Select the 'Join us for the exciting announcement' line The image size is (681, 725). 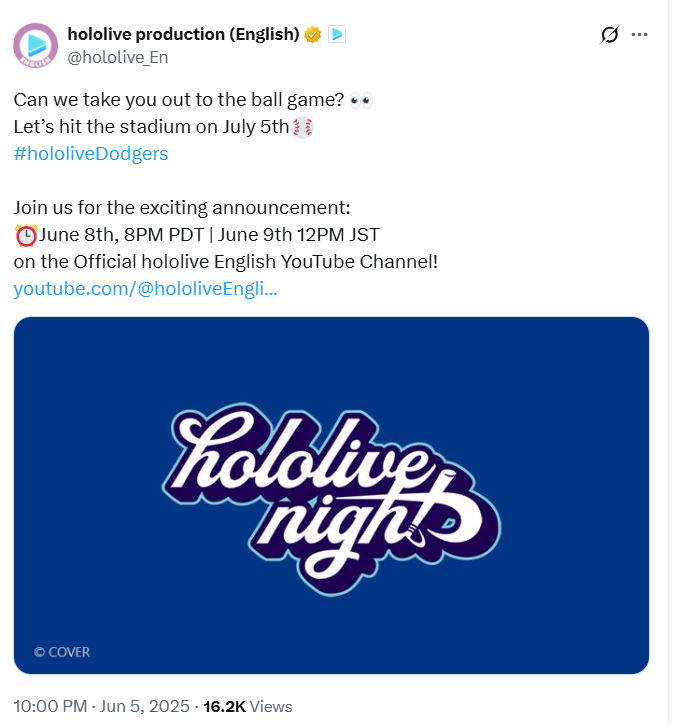point(182,208)
